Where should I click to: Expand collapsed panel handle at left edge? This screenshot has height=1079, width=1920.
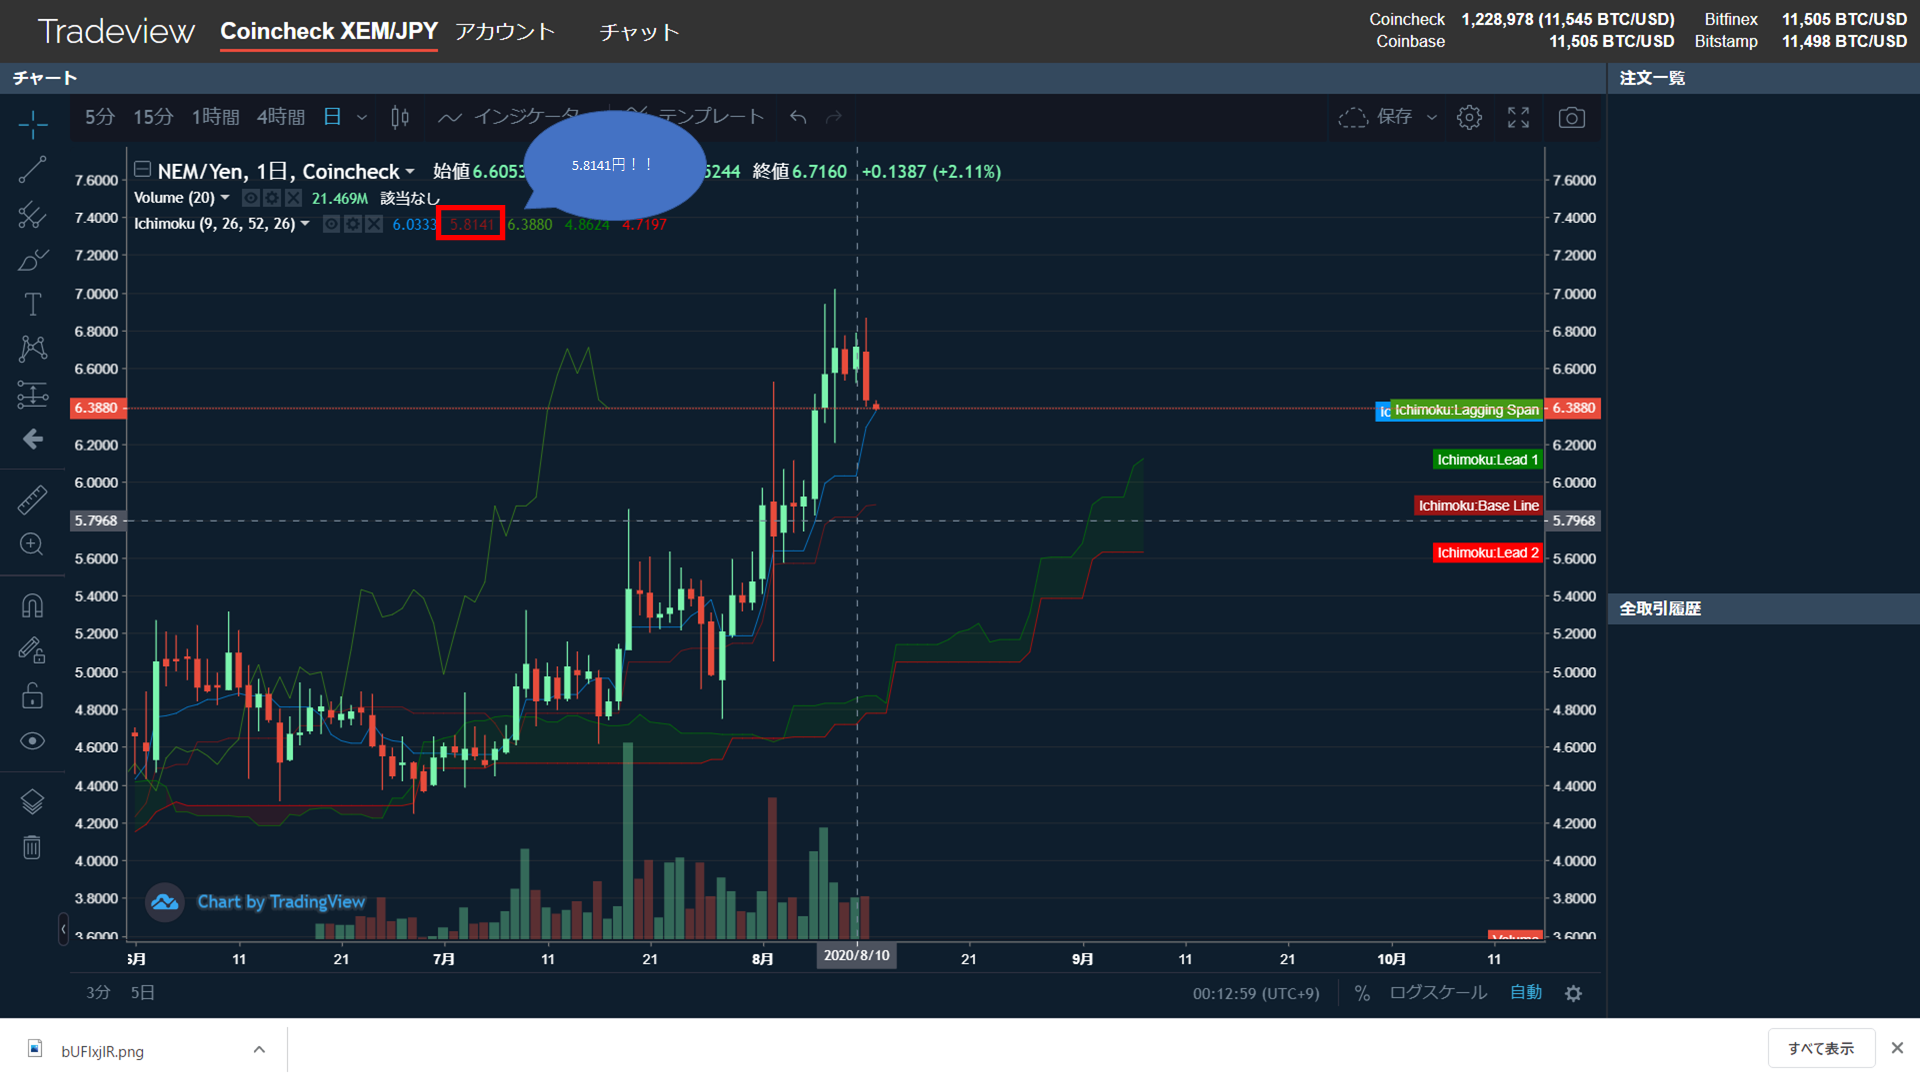(64, 929)
